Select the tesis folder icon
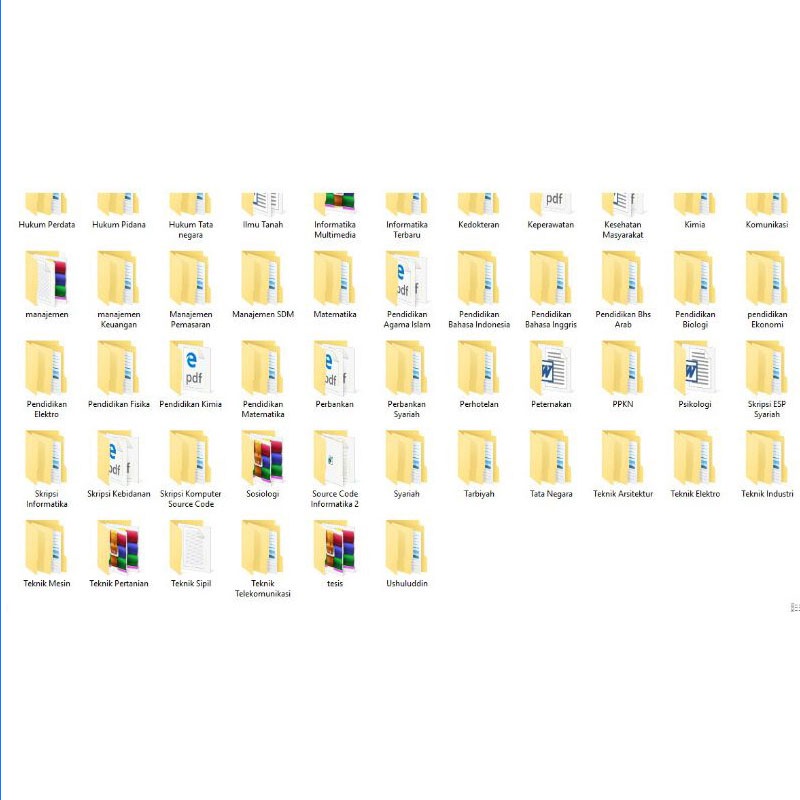 [335, 548]
